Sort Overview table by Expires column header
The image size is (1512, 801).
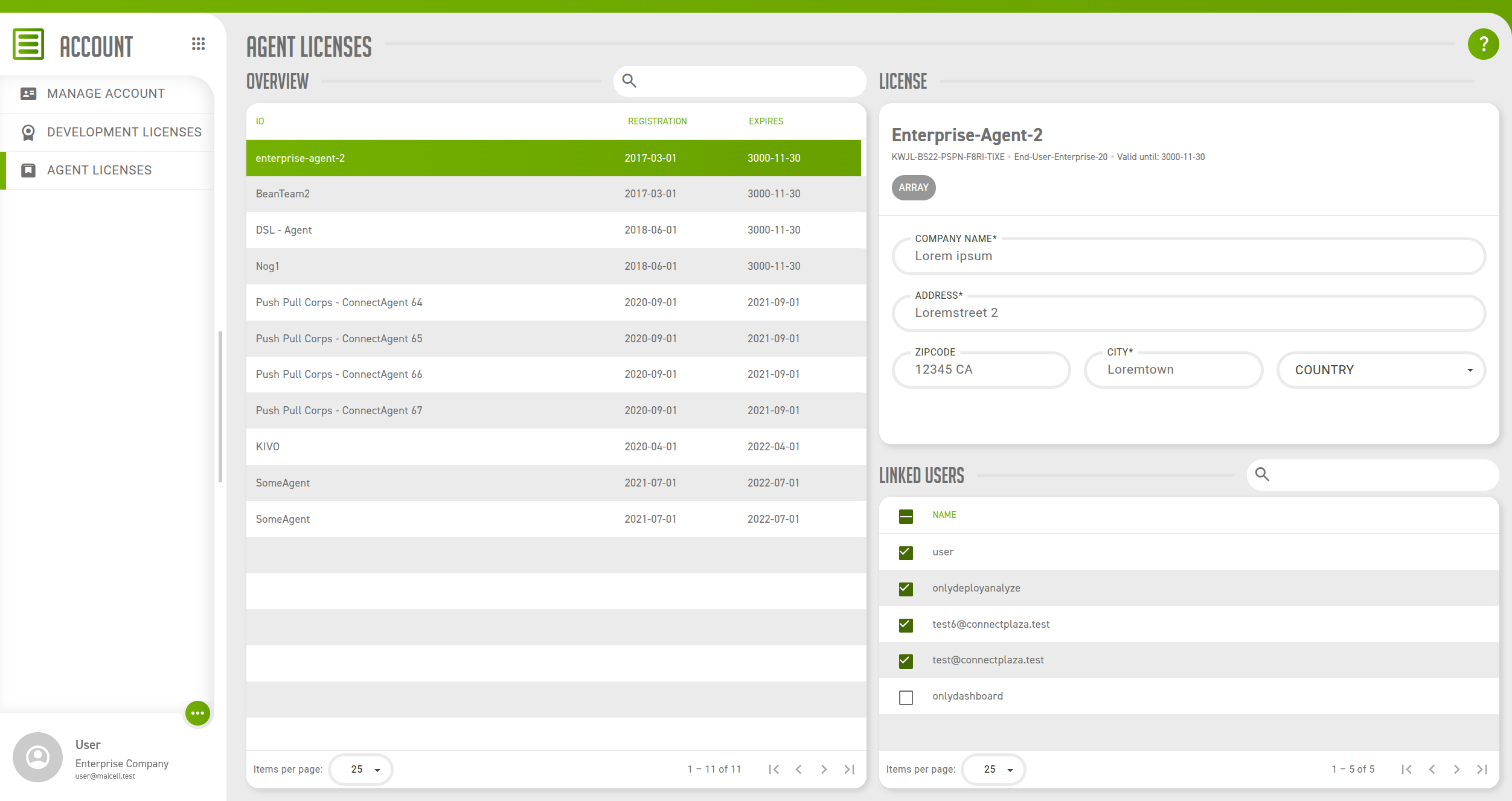(x=766, y=121)
